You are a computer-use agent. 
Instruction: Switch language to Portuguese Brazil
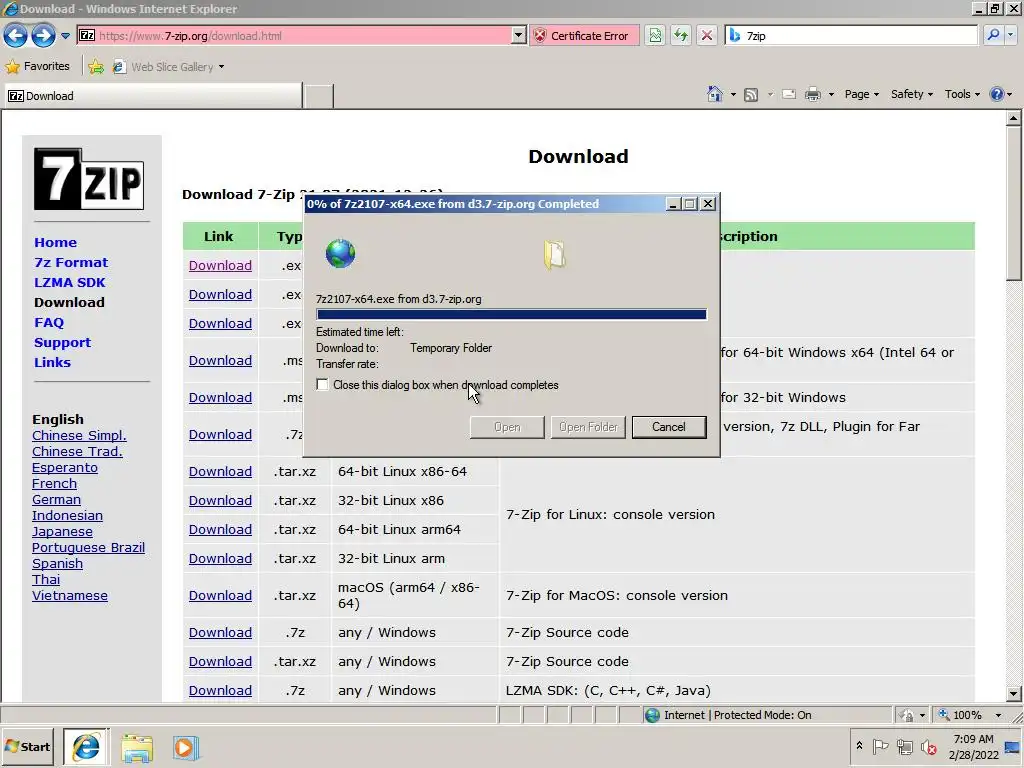coord(88,548)
